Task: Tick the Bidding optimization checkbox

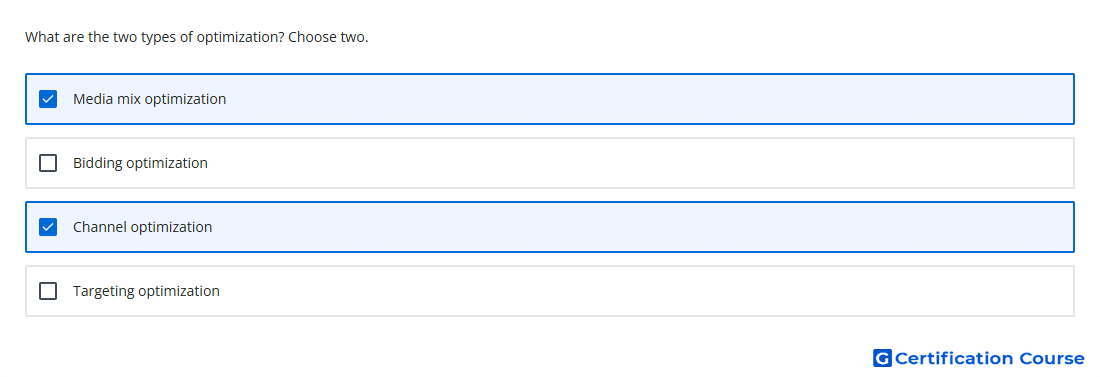Action: coord(48,163)
